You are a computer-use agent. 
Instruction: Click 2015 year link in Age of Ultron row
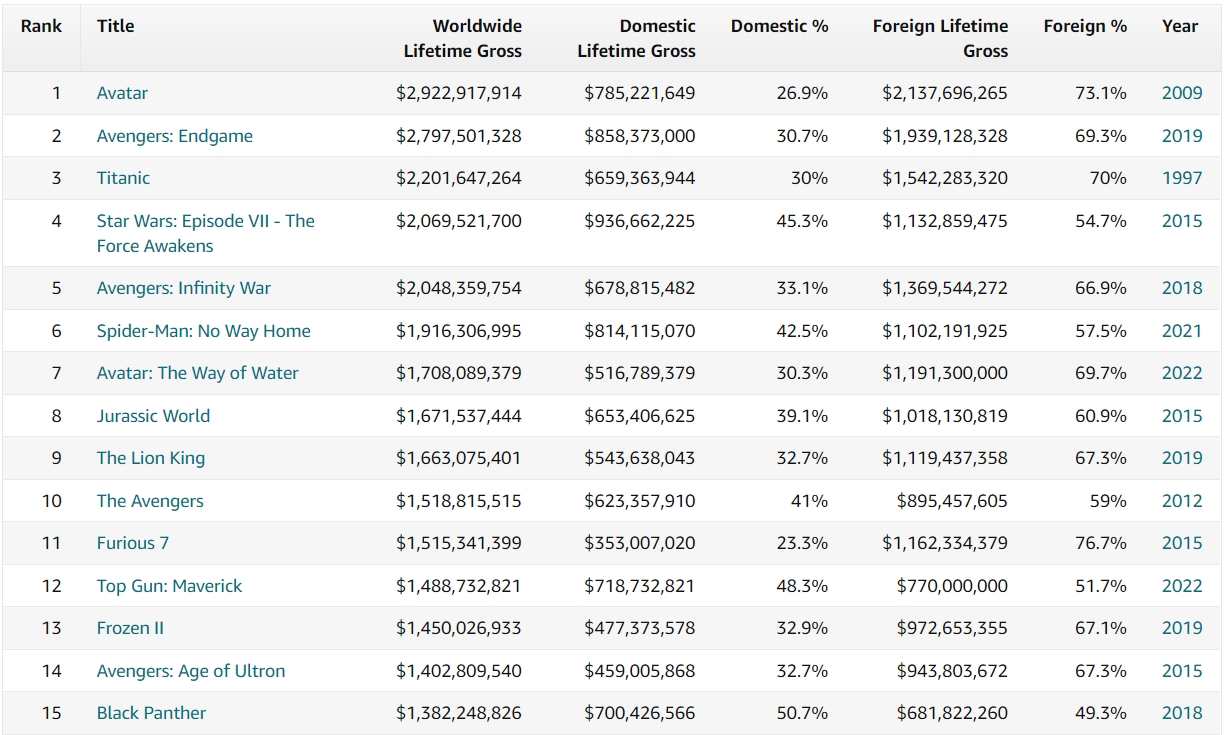(1182, 671)
